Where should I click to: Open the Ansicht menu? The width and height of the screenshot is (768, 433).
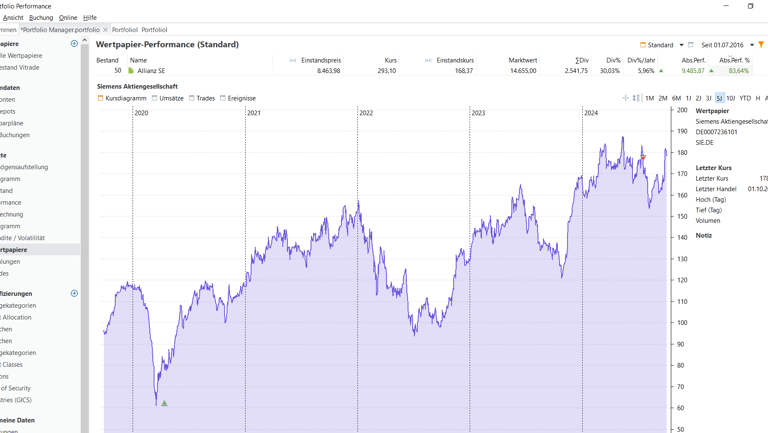coord(13,18)
